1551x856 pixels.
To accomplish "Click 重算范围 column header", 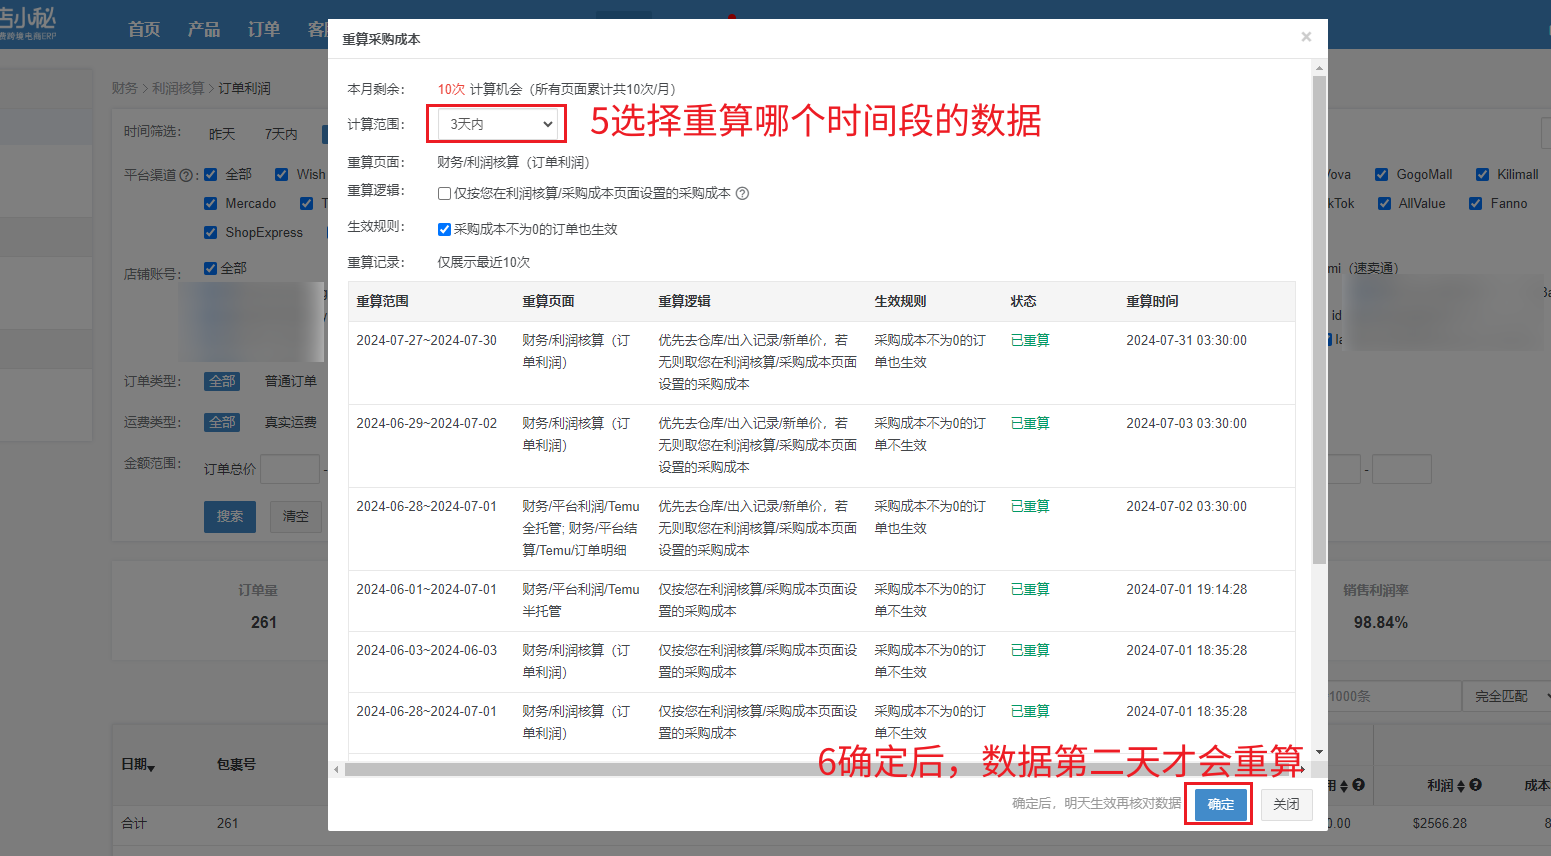I will (382, 301).
